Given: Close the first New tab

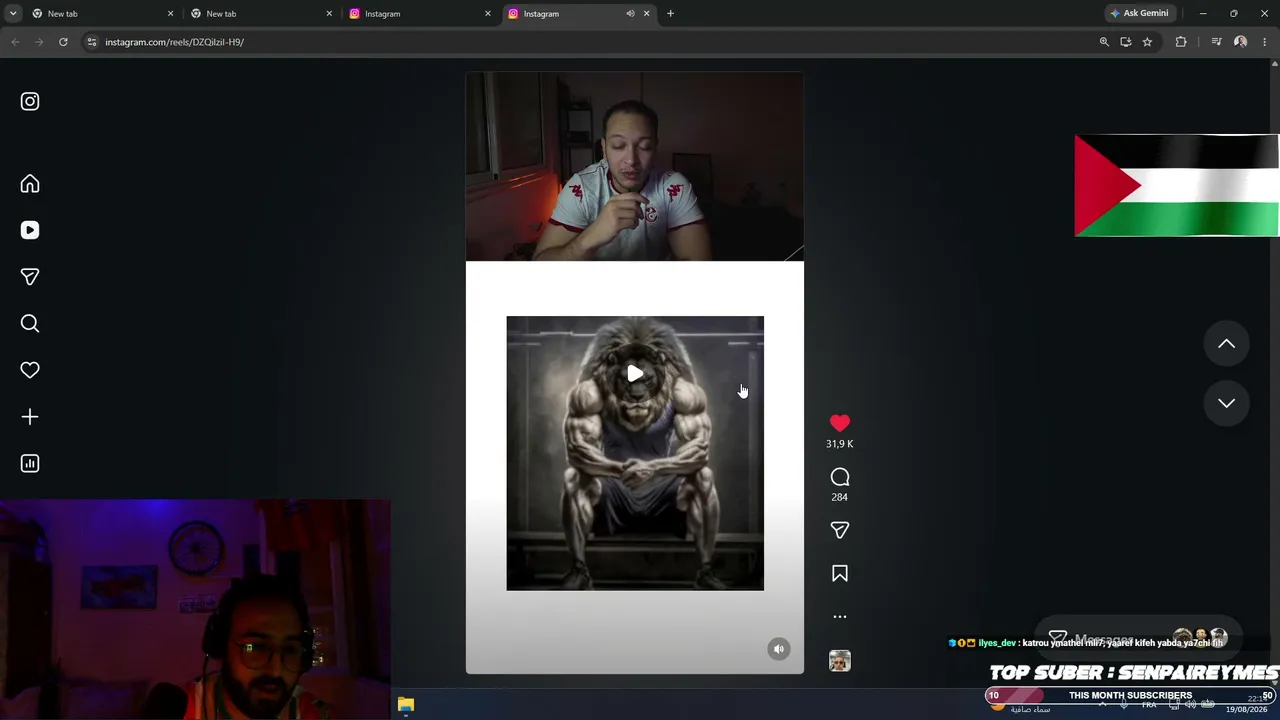Looking at the screenshot, I should click(170, 13).
